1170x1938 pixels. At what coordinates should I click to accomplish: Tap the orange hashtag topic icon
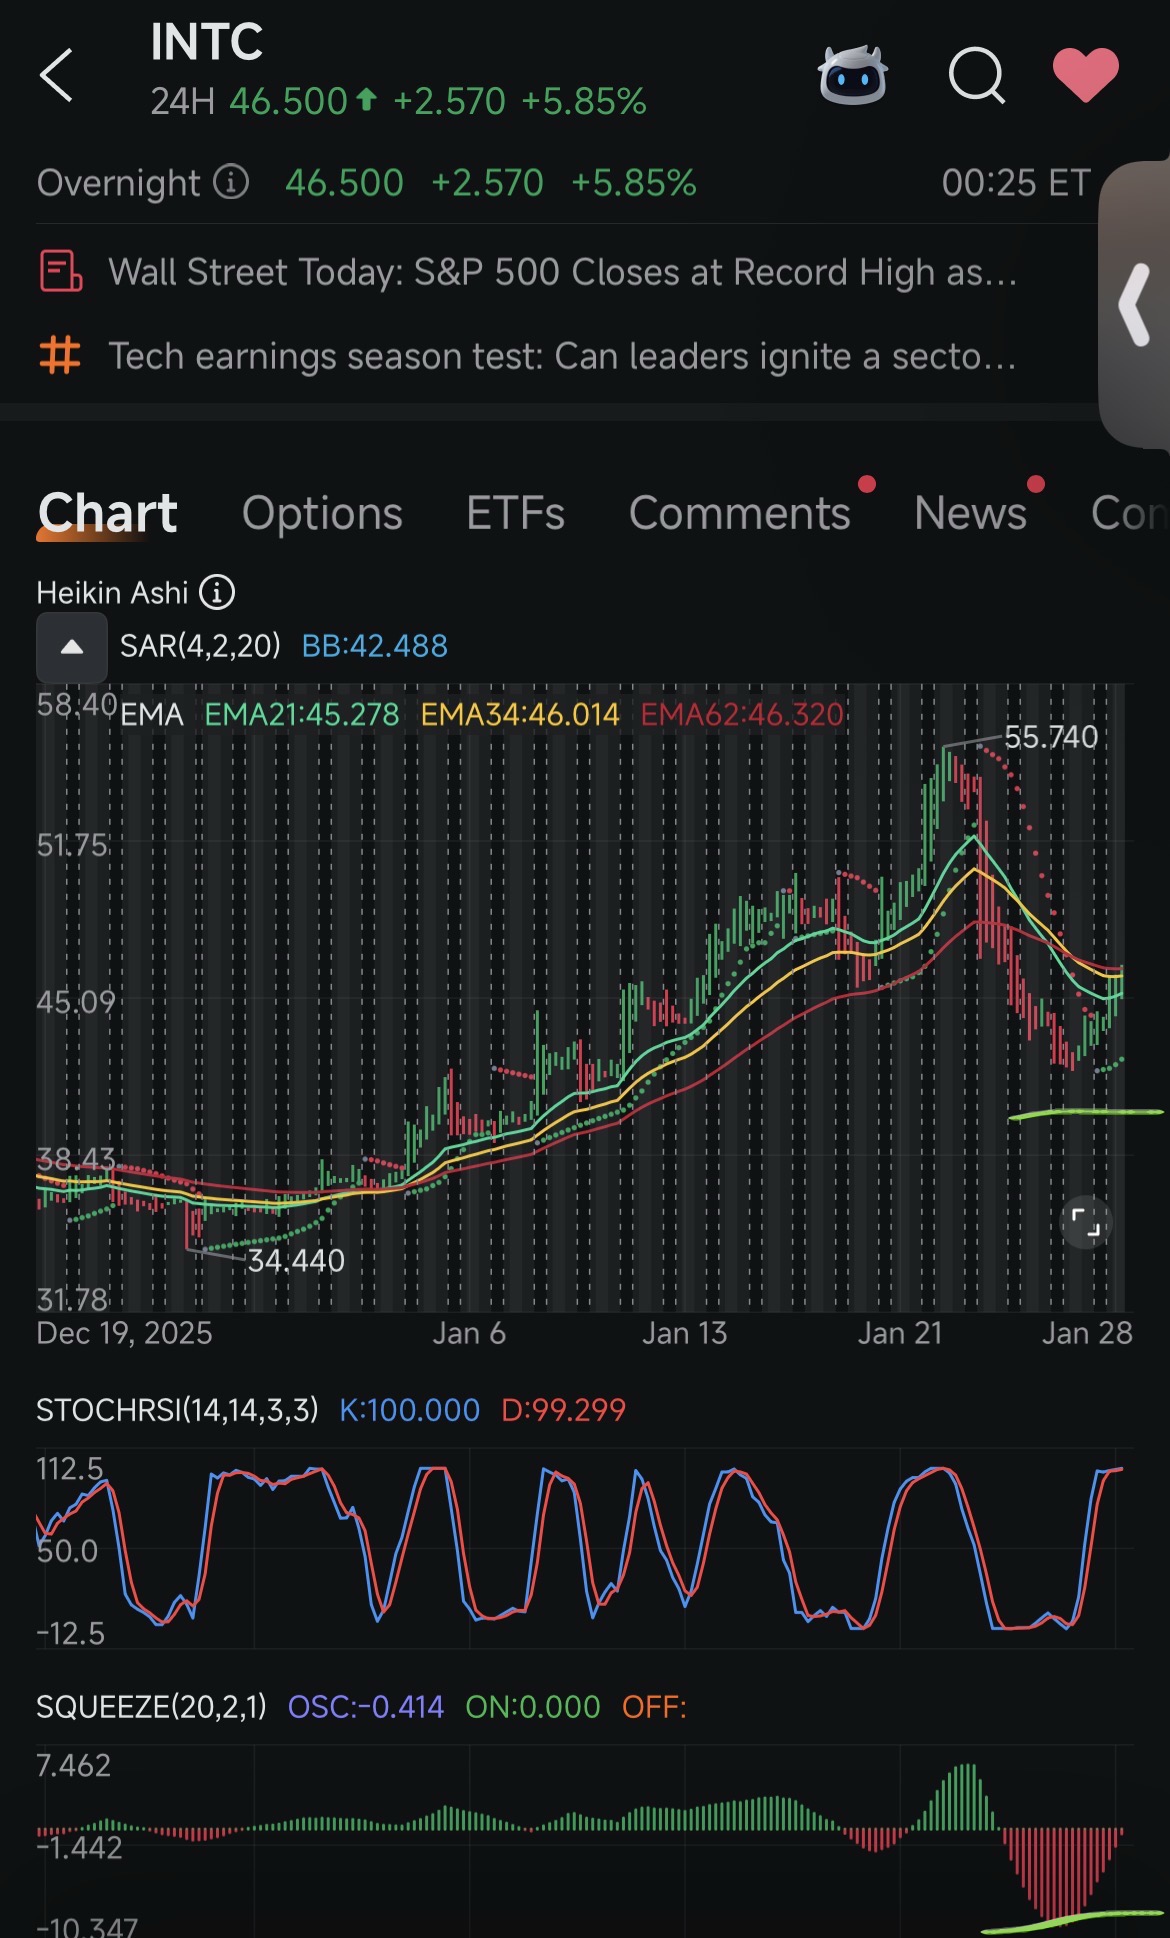[x=60, y=355]
